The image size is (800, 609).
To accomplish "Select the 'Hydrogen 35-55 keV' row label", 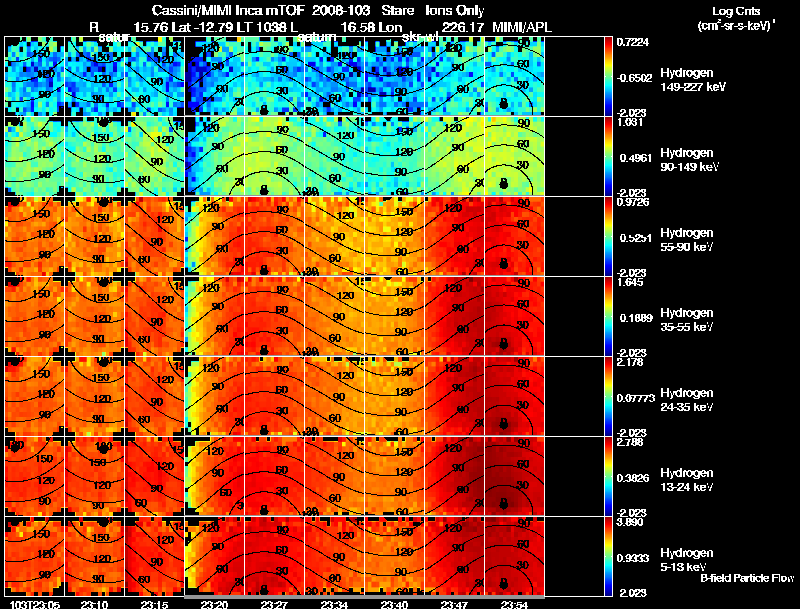I will coord(687,320).
